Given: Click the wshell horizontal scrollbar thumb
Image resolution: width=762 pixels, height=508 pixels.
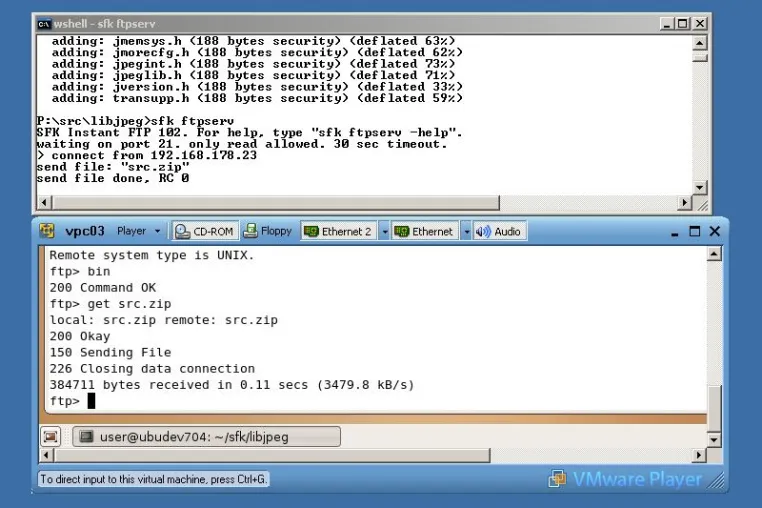Looking at the screenshot, I should (276, 202).
